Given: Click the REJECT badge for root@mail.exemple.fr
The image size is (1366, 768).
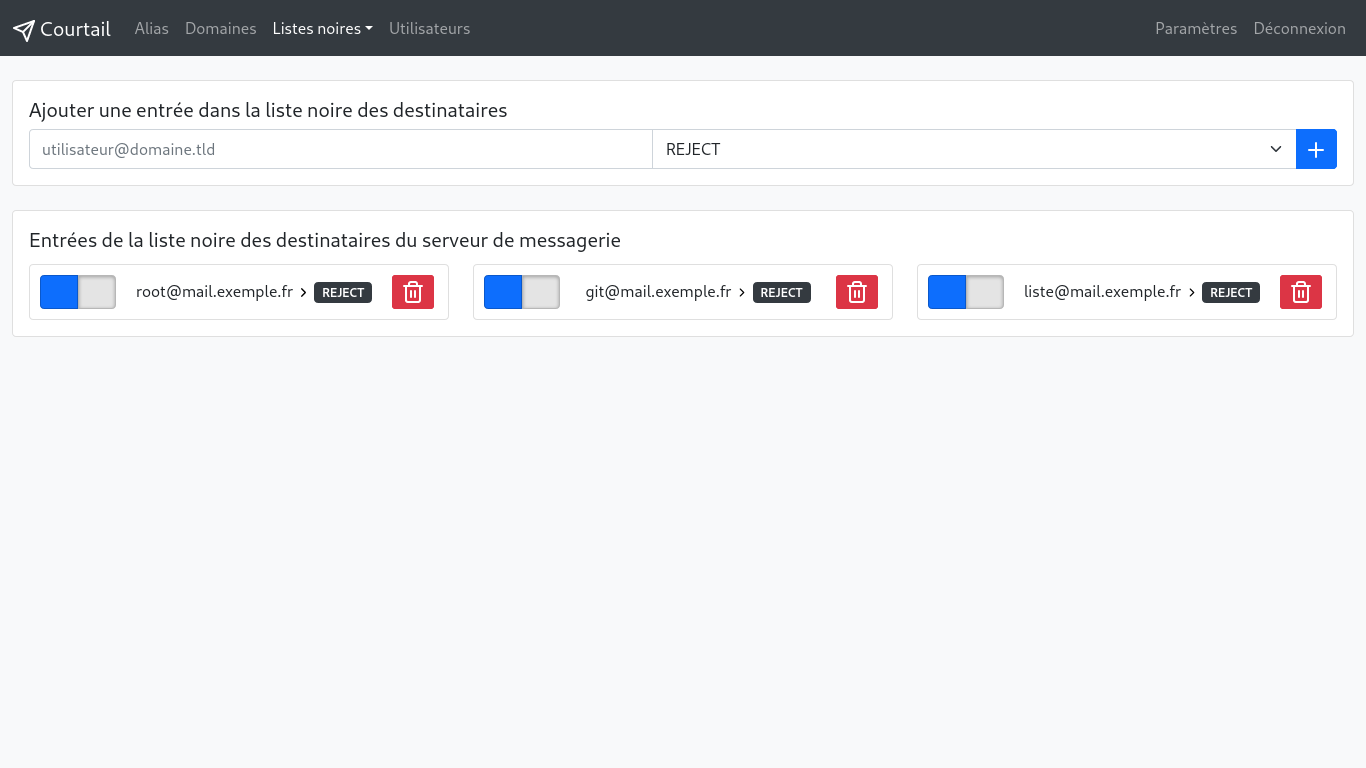Looking at the screenshot, I should click(343, 293).
